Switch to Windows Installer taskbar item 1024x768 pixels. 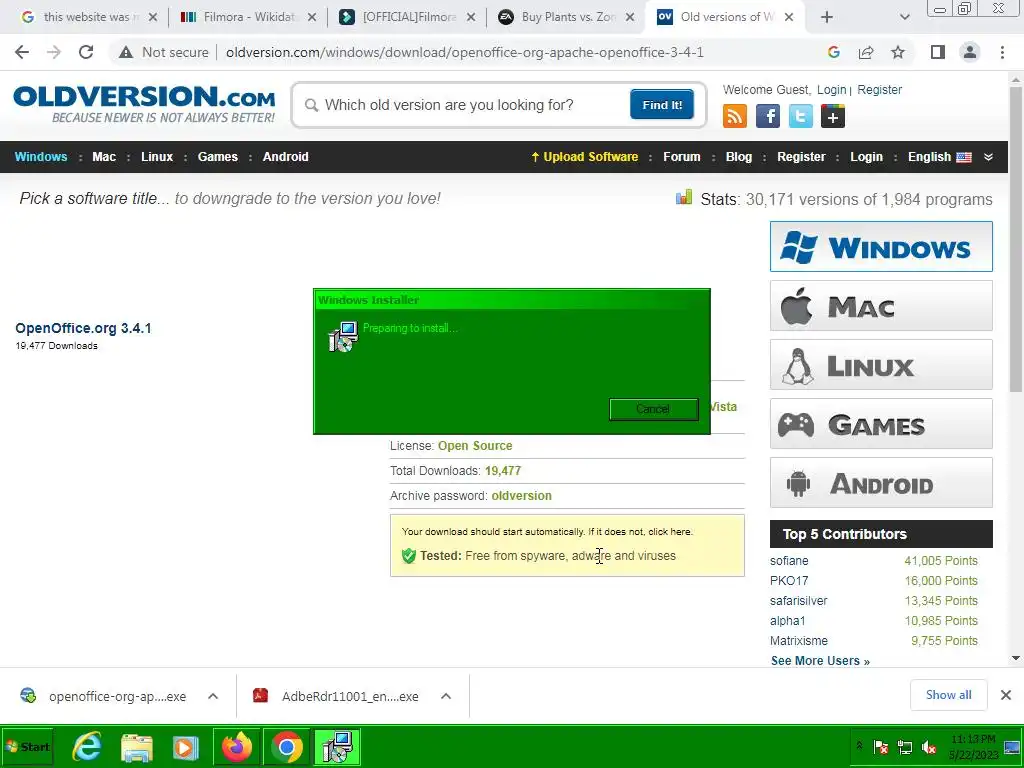tap(337, 746)
